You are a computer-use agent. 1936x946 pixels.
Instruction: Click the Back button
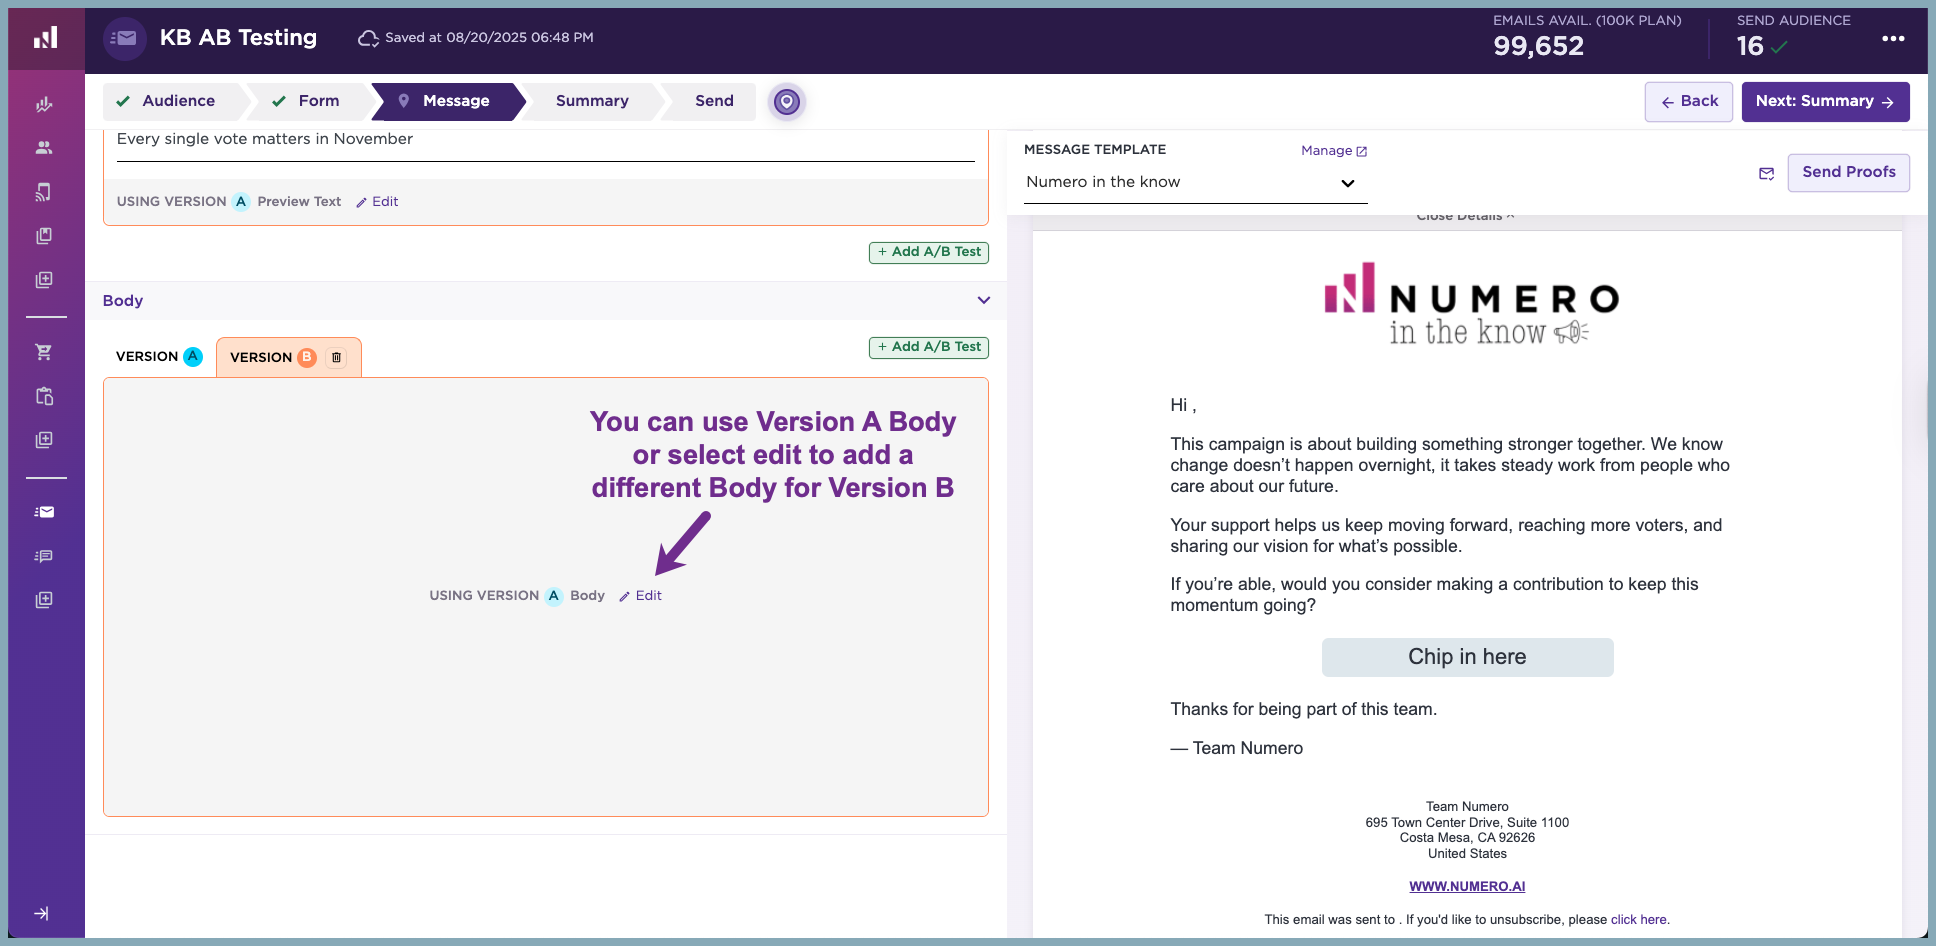point(1689,102)
